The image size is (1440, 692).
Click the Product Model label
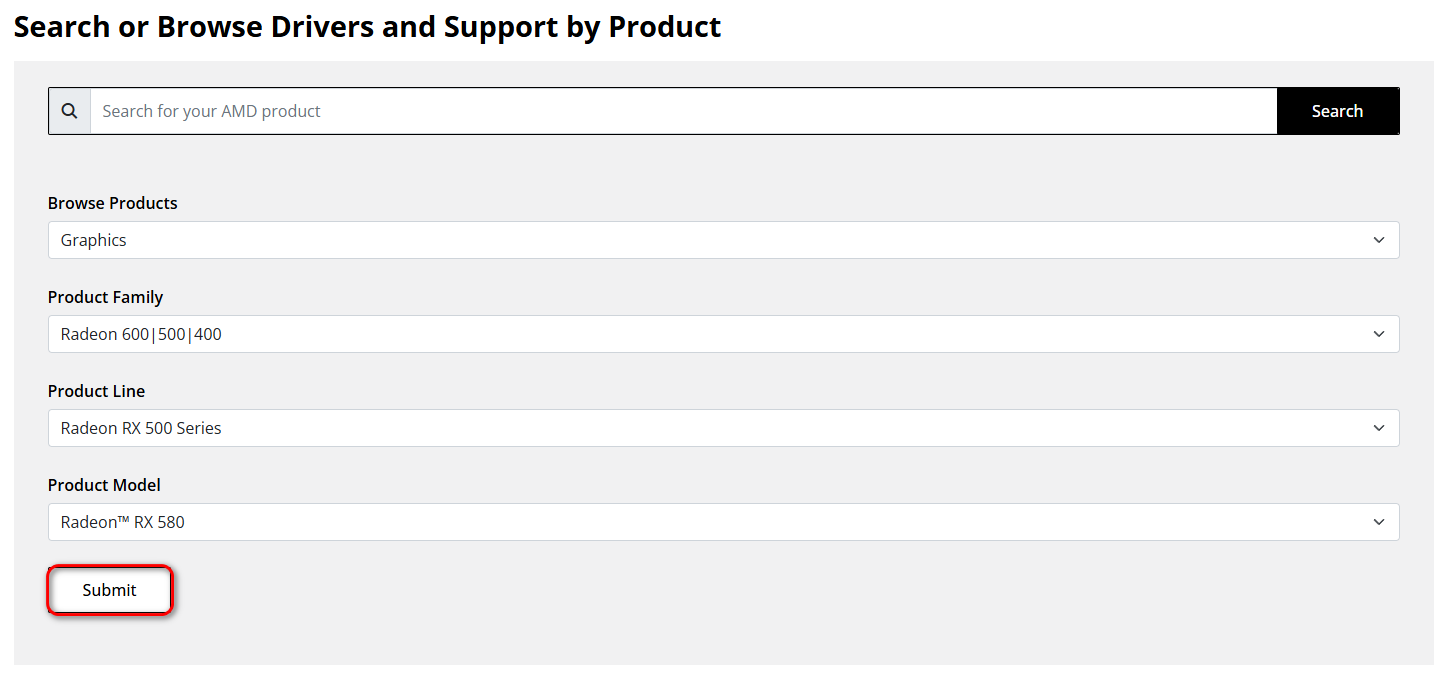104,485
